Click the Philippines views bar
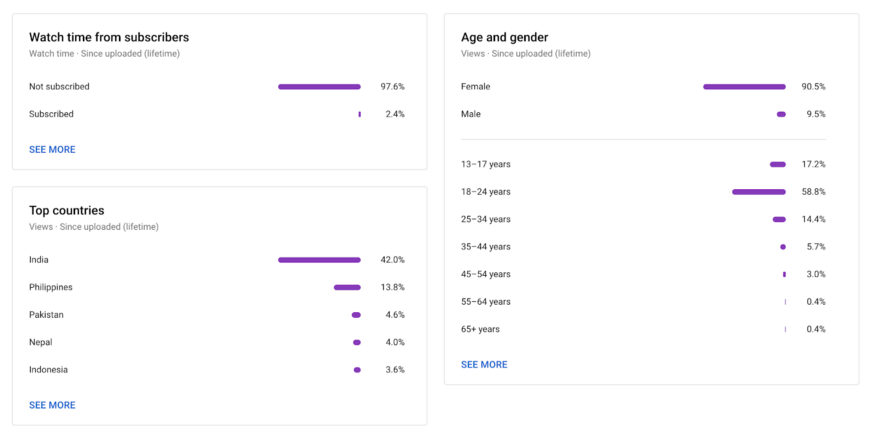The height and width of the screenshot is (435, 875). tap(347, 287)
